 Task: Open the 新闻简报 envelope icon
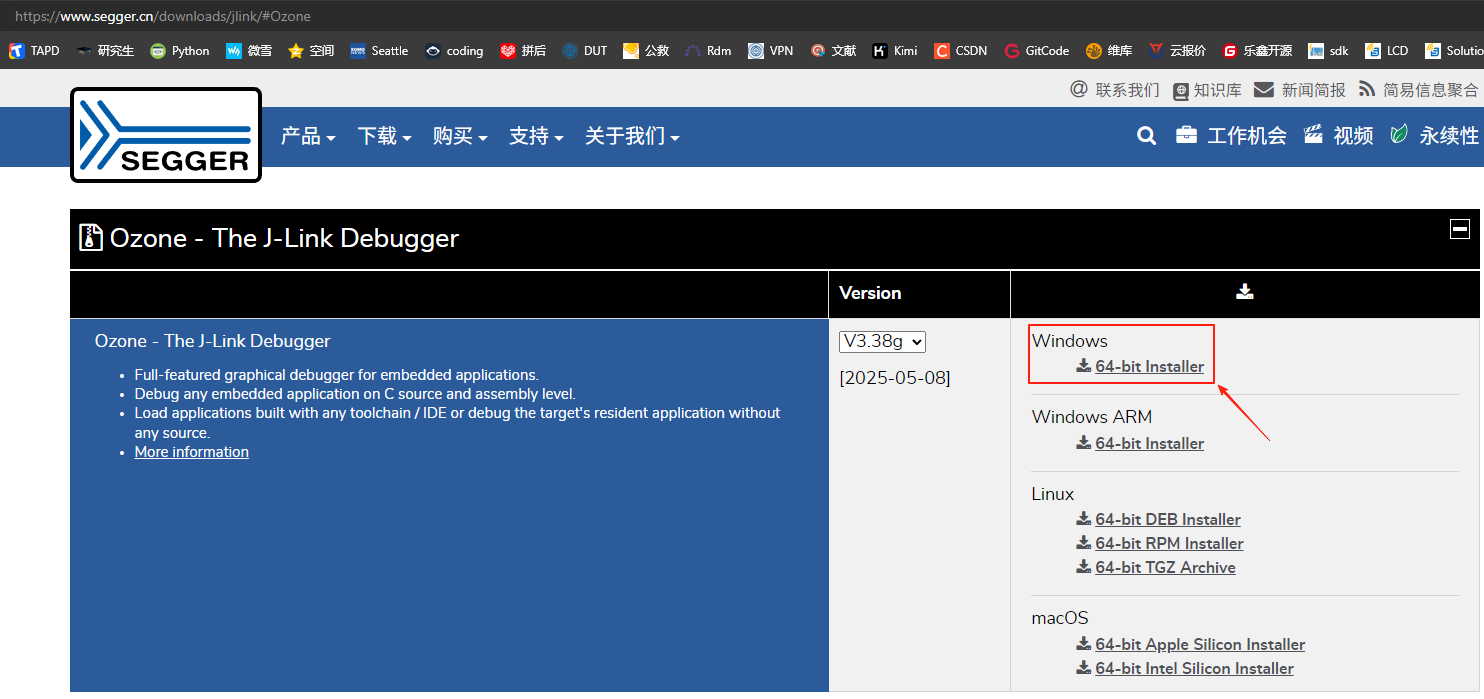click(1264, 89)
